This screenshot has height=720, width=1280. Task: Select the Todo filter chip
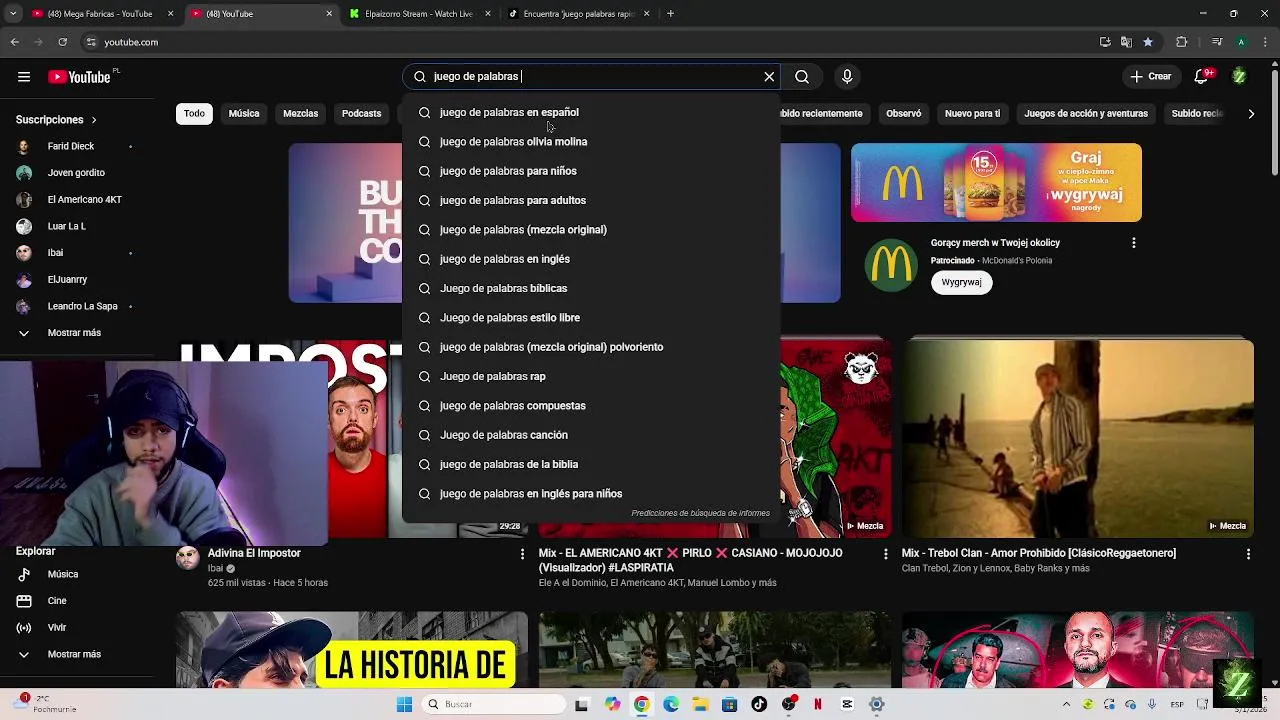pos(194,114)
